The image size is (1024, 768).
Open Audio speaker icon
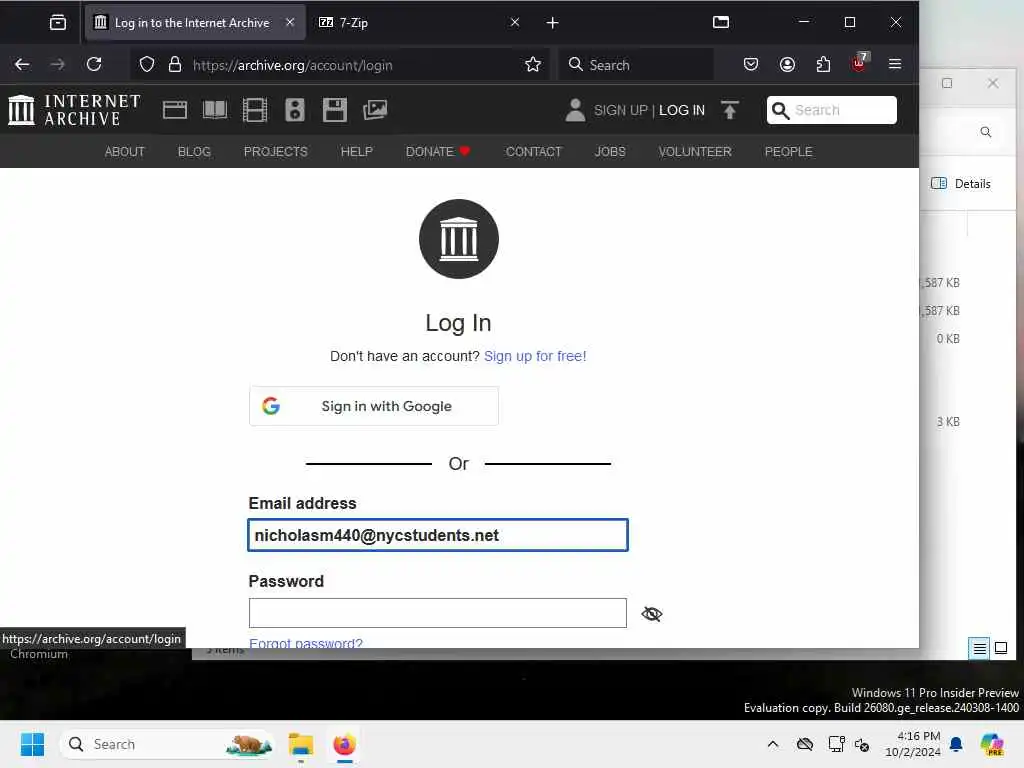pyautogui.click(x=295, y=110)
